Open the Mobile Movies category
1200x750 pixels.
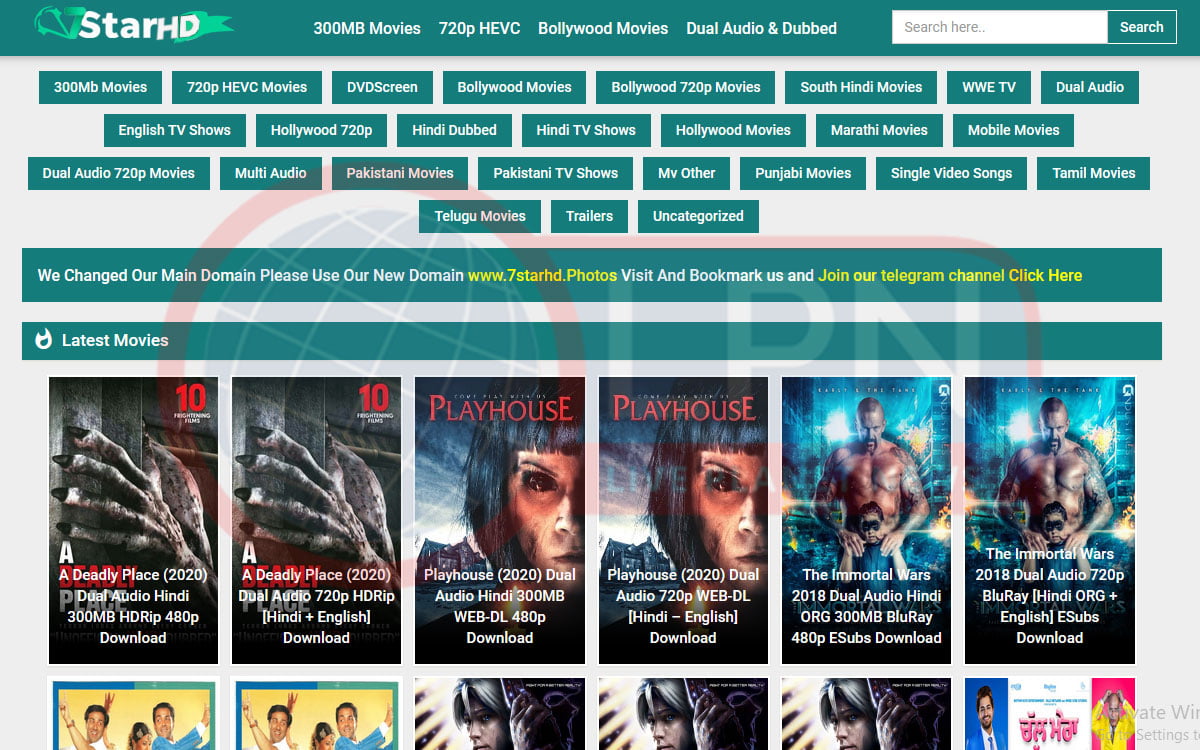1013,130
